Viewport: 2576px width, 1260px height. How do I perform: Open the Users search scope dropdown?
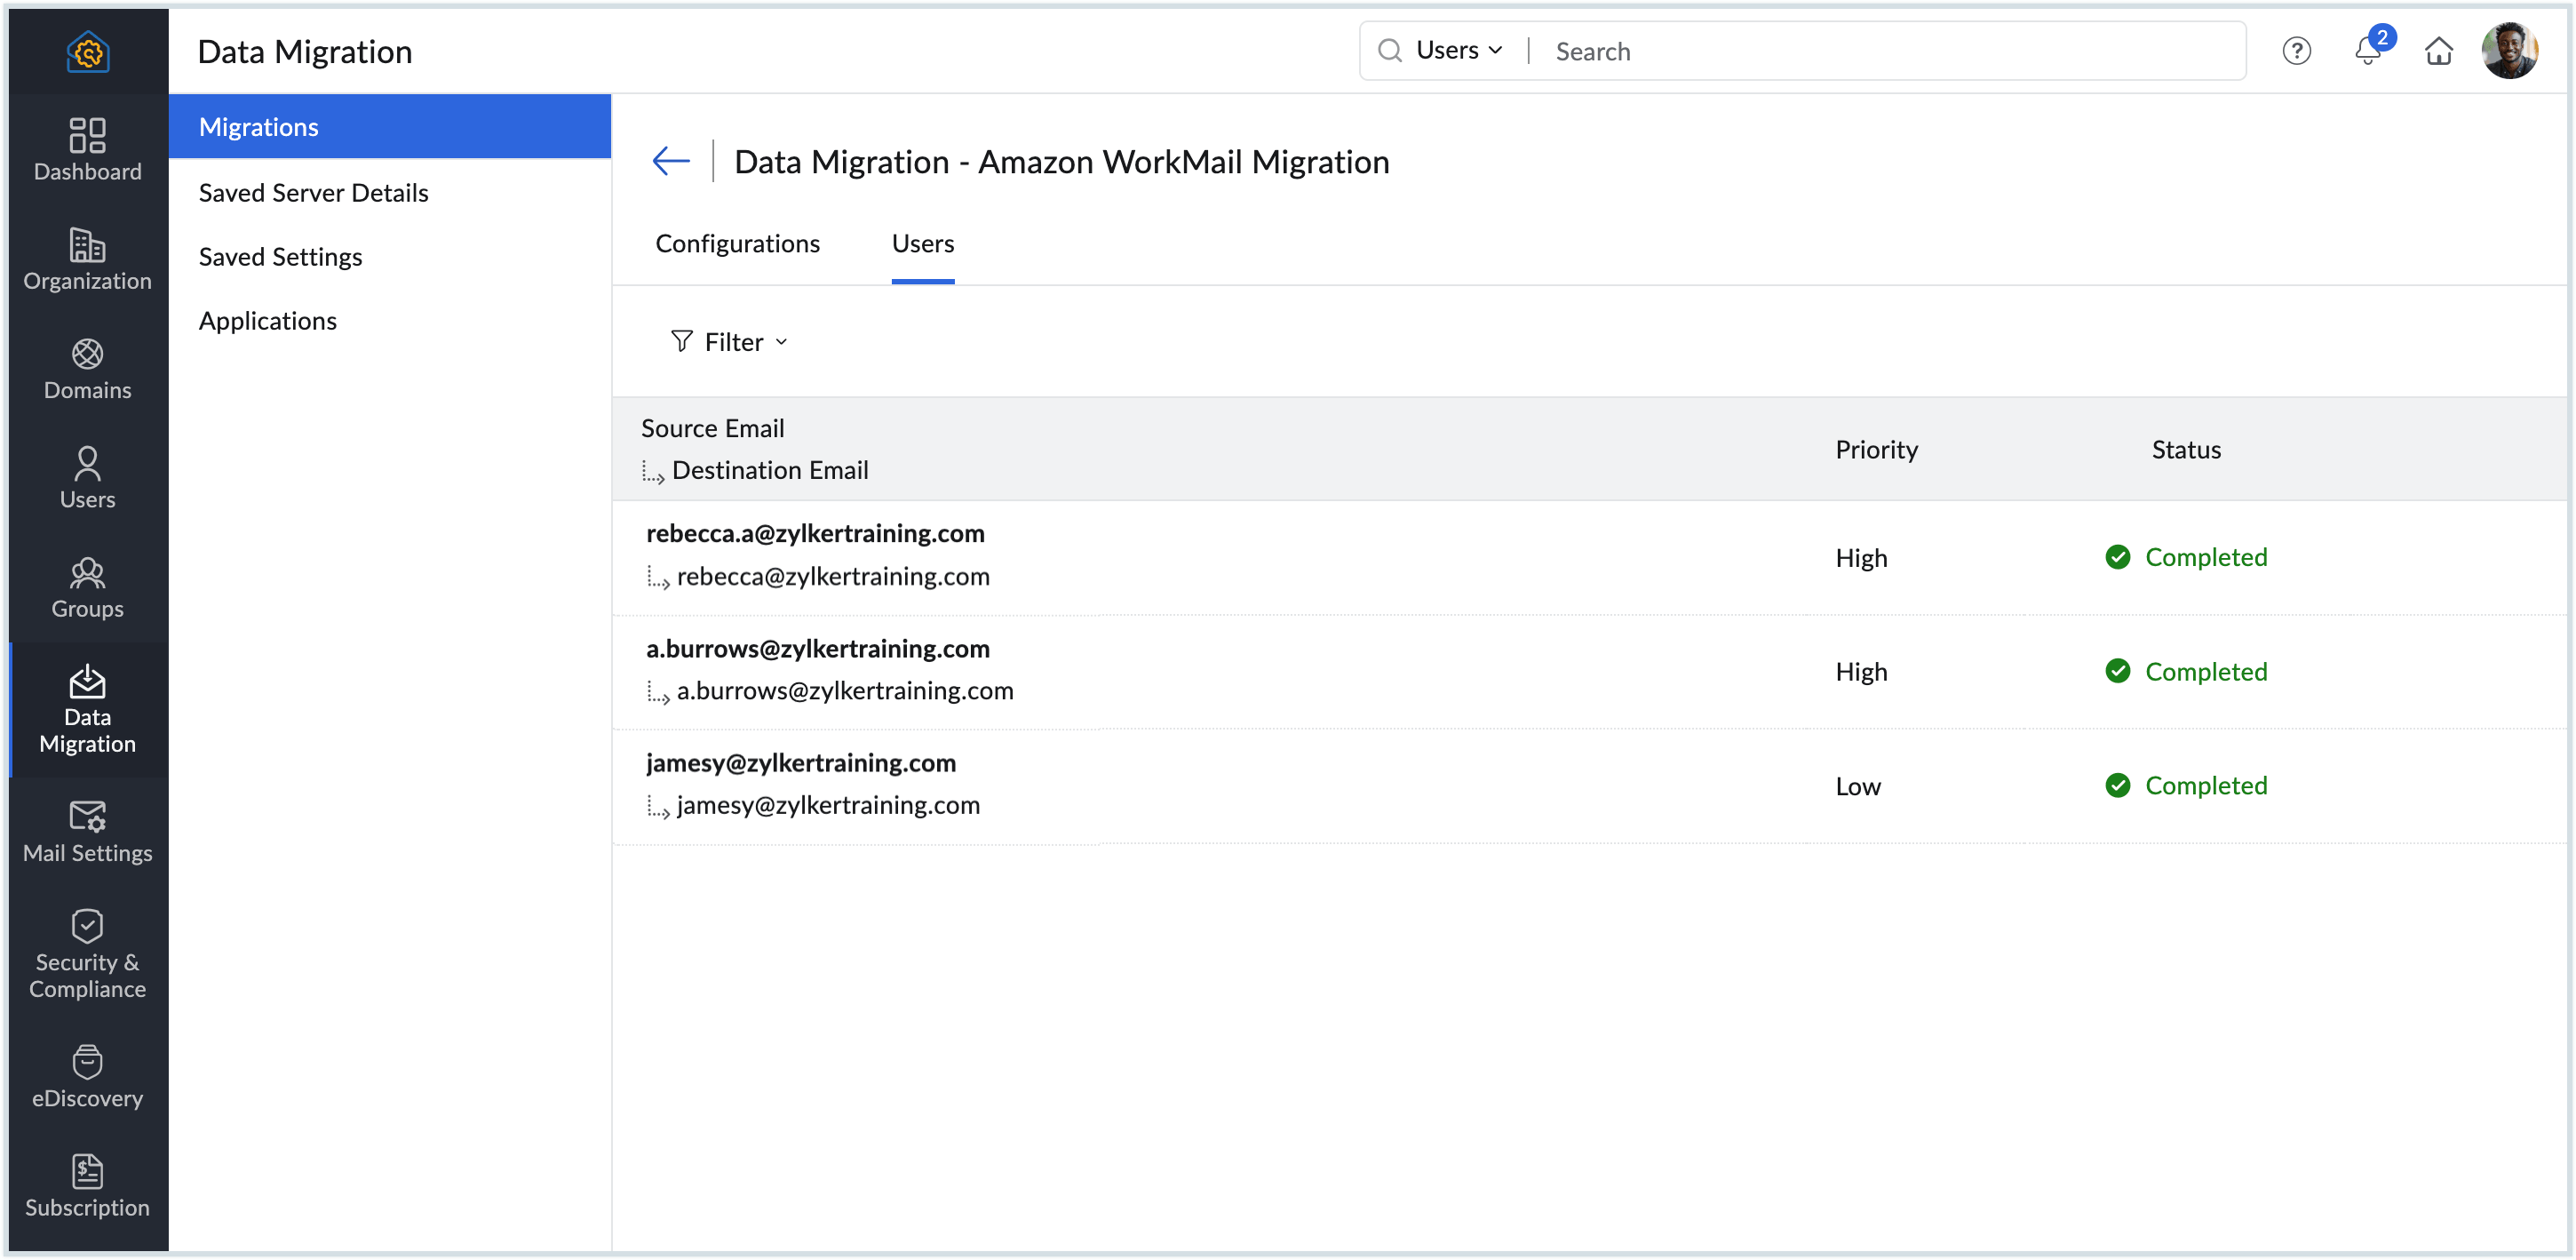click(x=1458, y=51)
